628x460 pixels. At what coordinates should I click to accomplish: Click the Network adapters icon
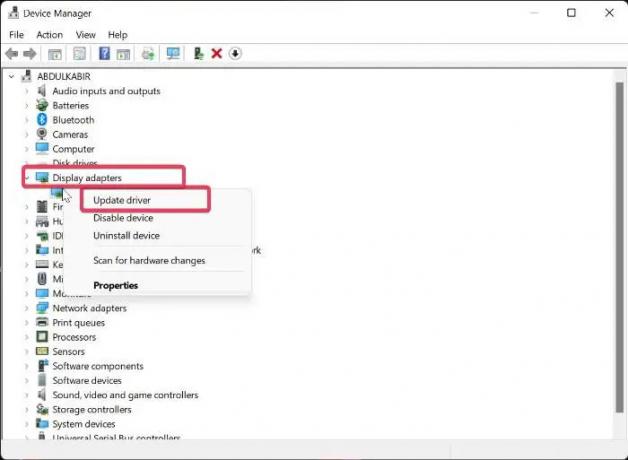point(42,308)
